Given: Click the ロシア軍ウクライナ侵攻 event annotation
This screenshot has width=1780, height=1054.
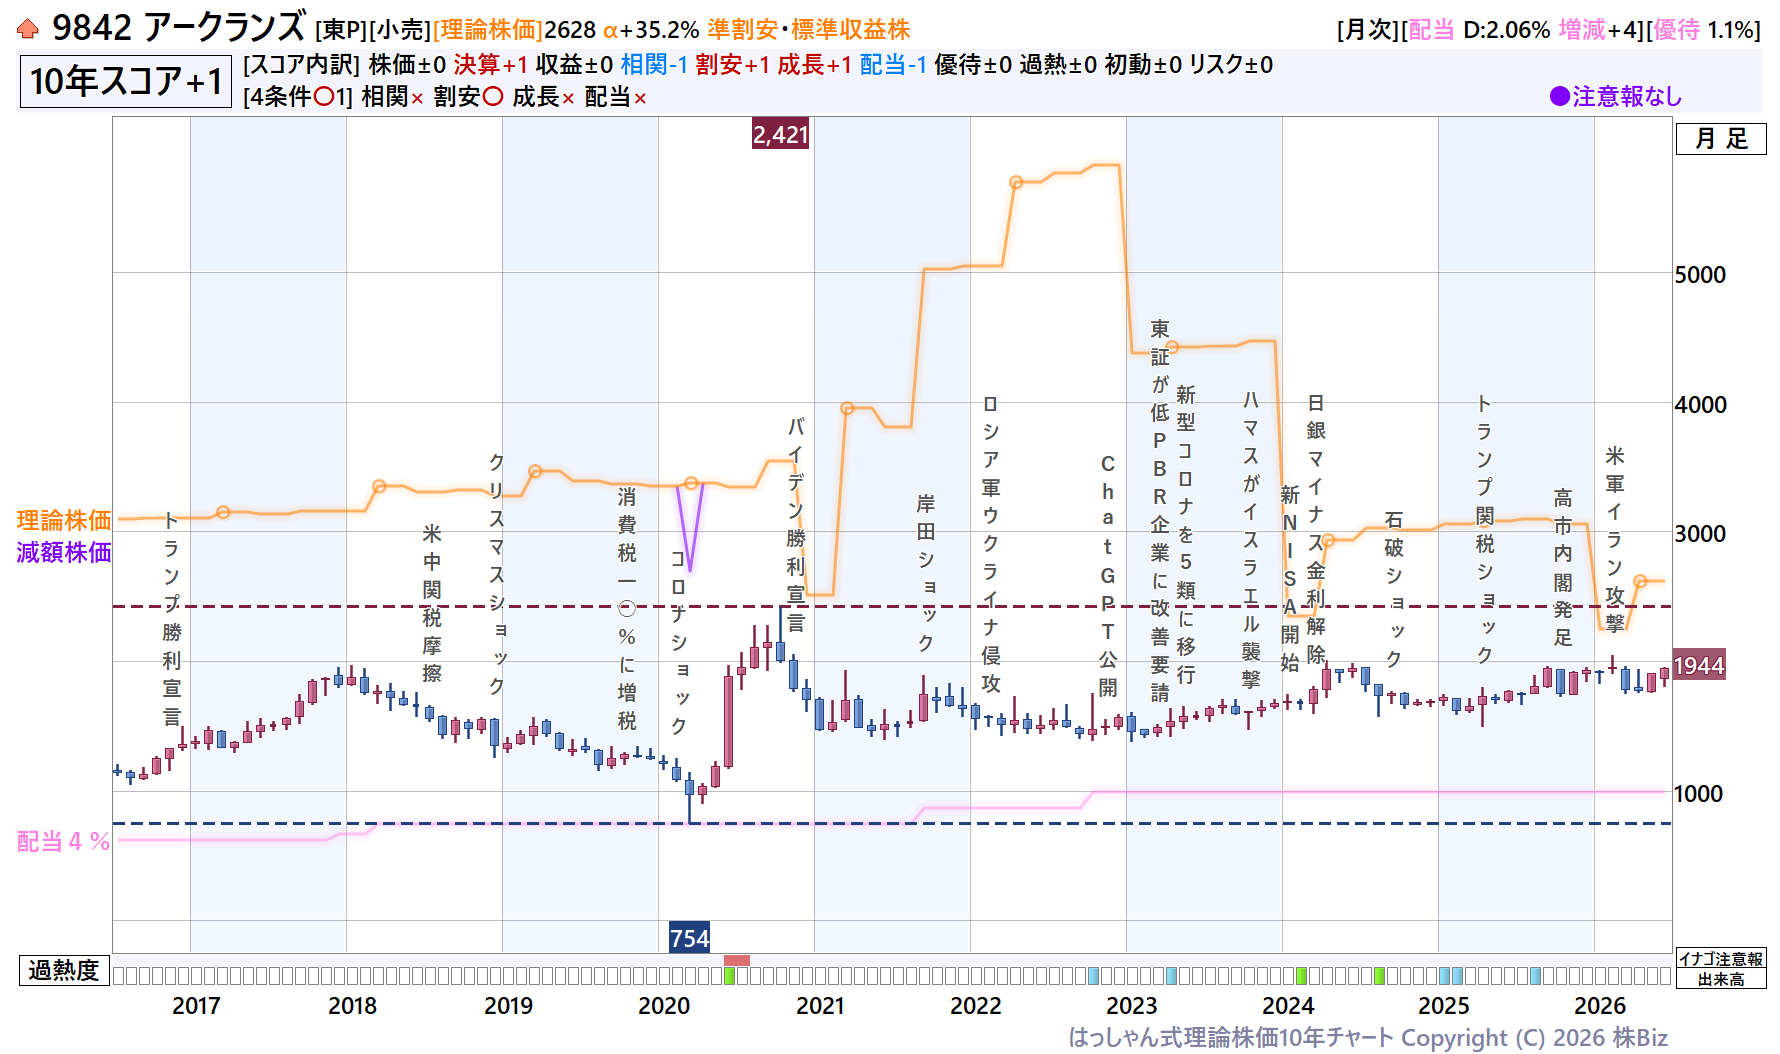Looking at the screenshot, I should pos(991,544).
